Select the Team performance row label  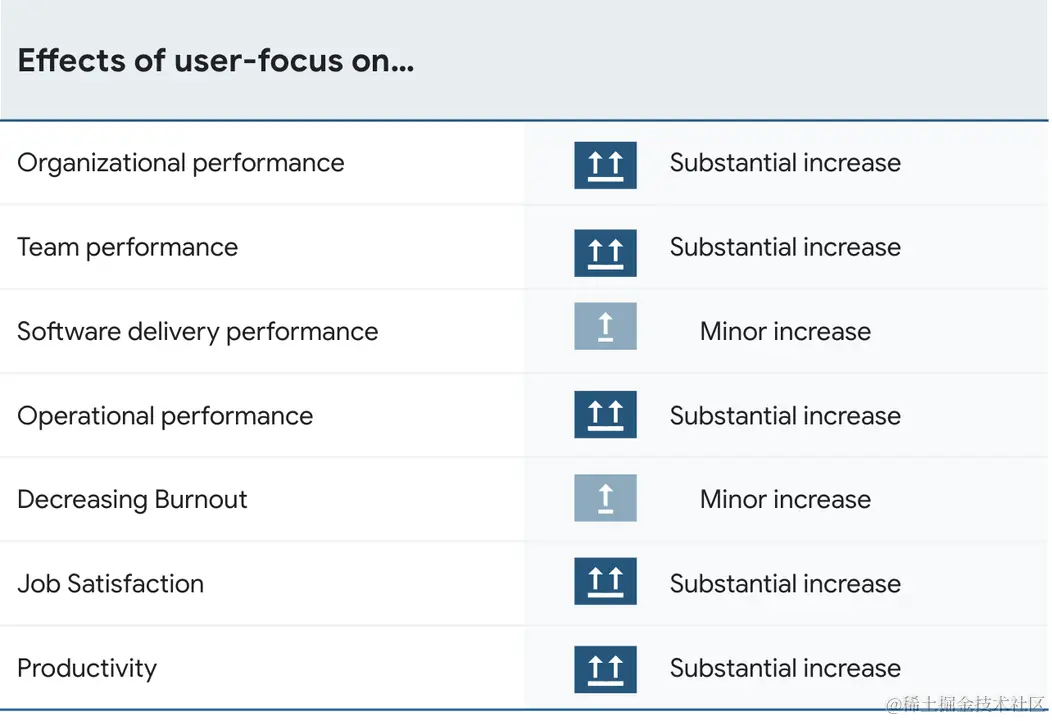pyautogui.click(x=128, y=247)
